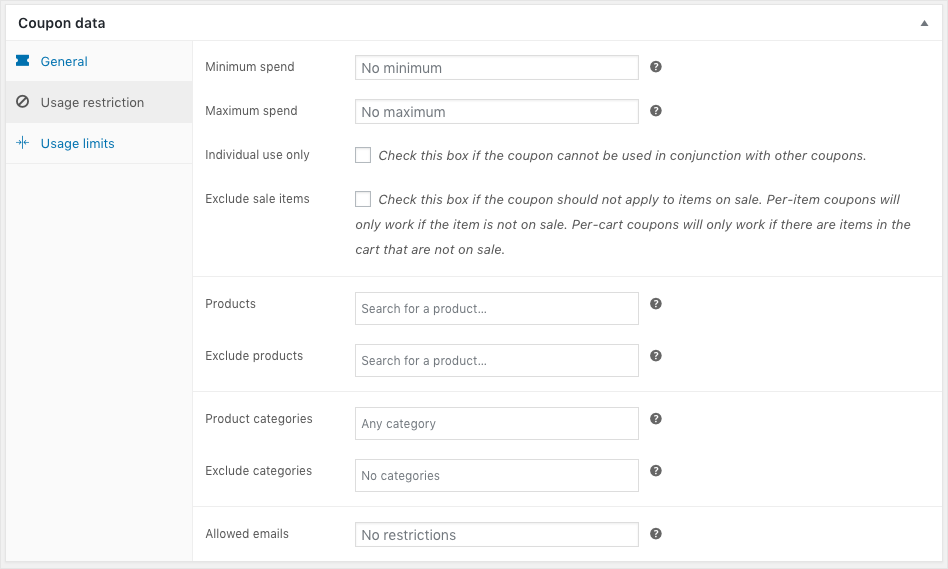This screenshot has height=569, width=948.
Task: Click into the Maximum spend field
Action: pos(496,112)
